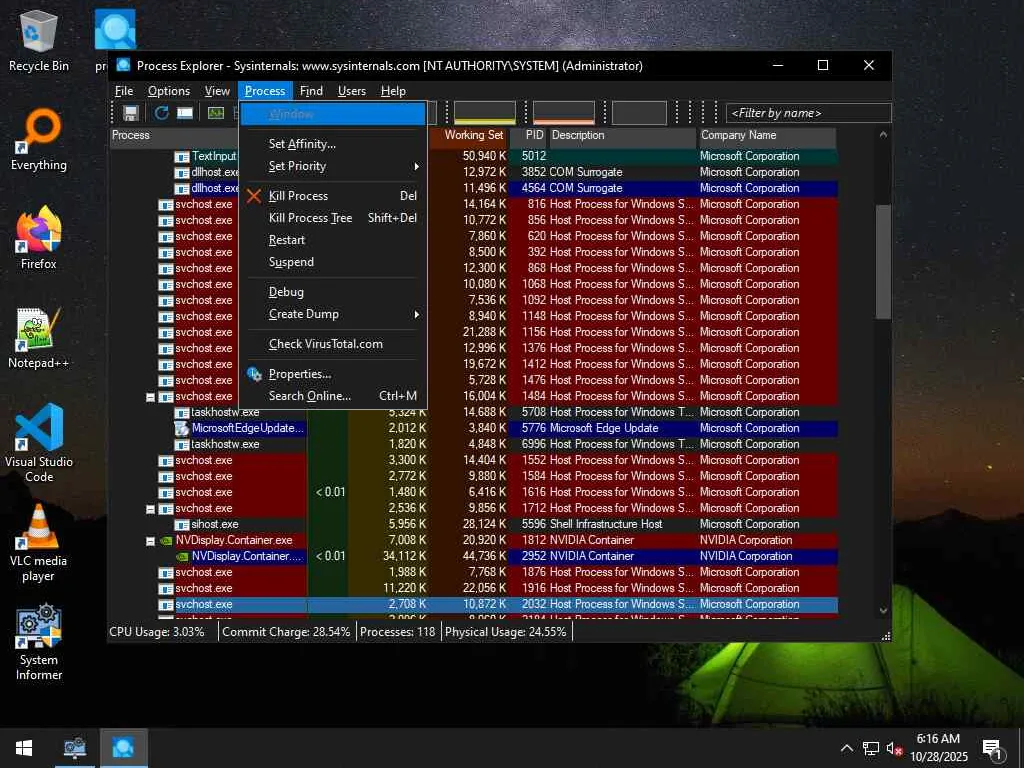This screenshot has height=768, width=1024.
Task: Open the View menu
Action: (217, 91)
